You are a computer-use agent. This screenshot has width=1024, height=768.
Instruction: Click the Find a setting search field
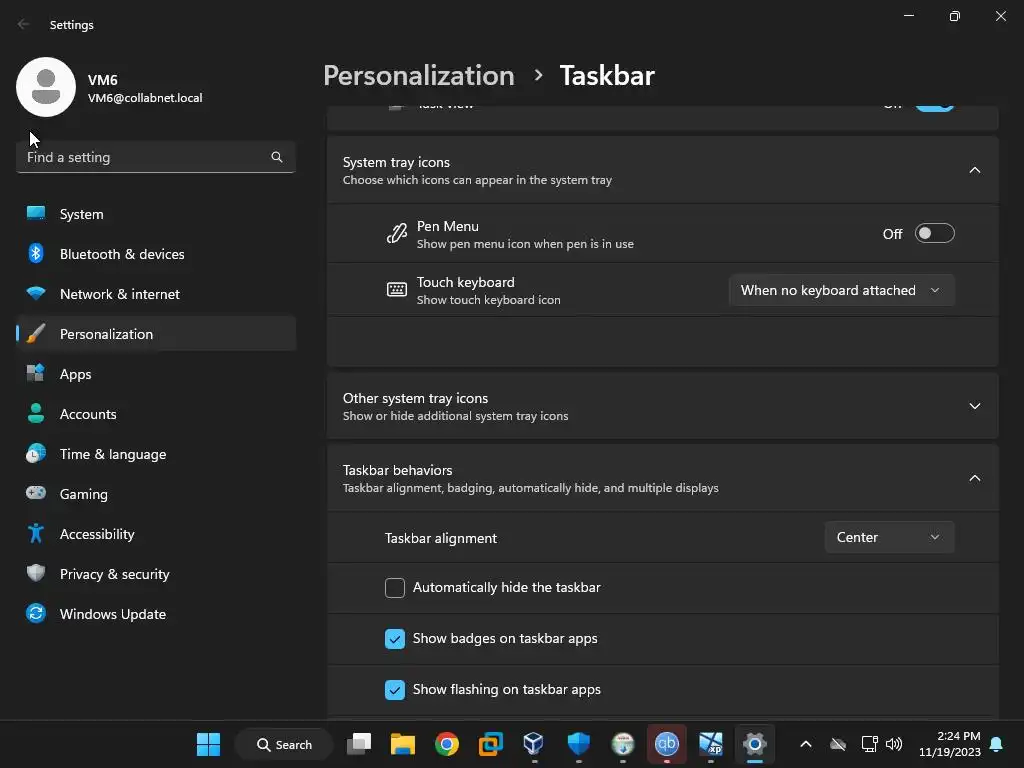(155, 157)
